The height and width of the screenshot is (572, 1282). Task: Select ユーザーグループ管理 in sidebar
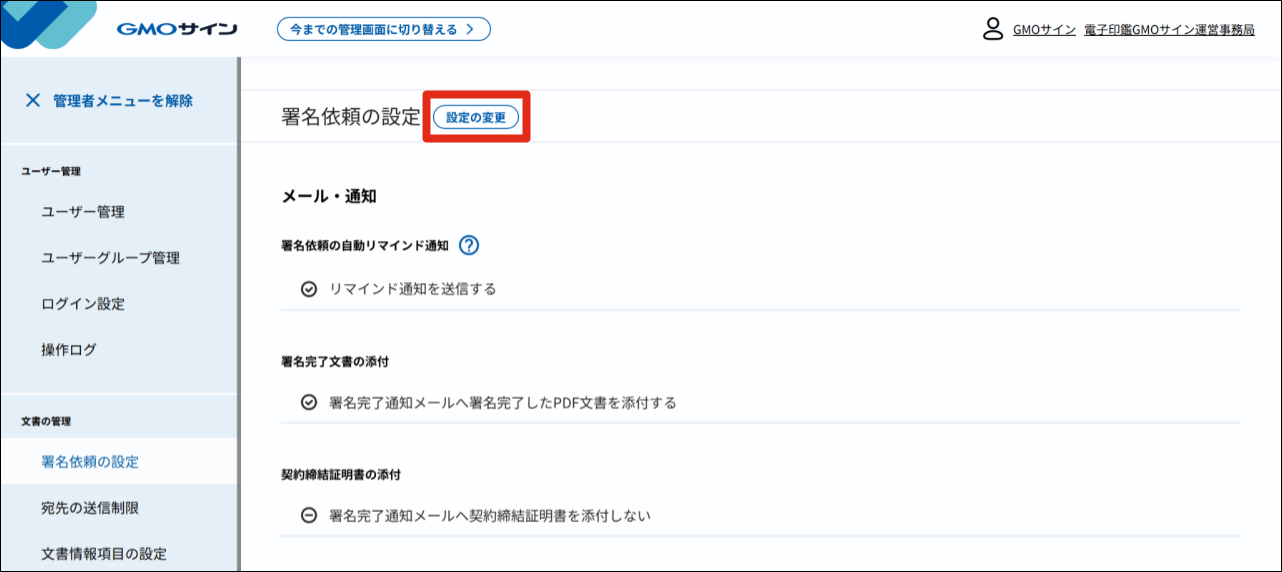110,258
